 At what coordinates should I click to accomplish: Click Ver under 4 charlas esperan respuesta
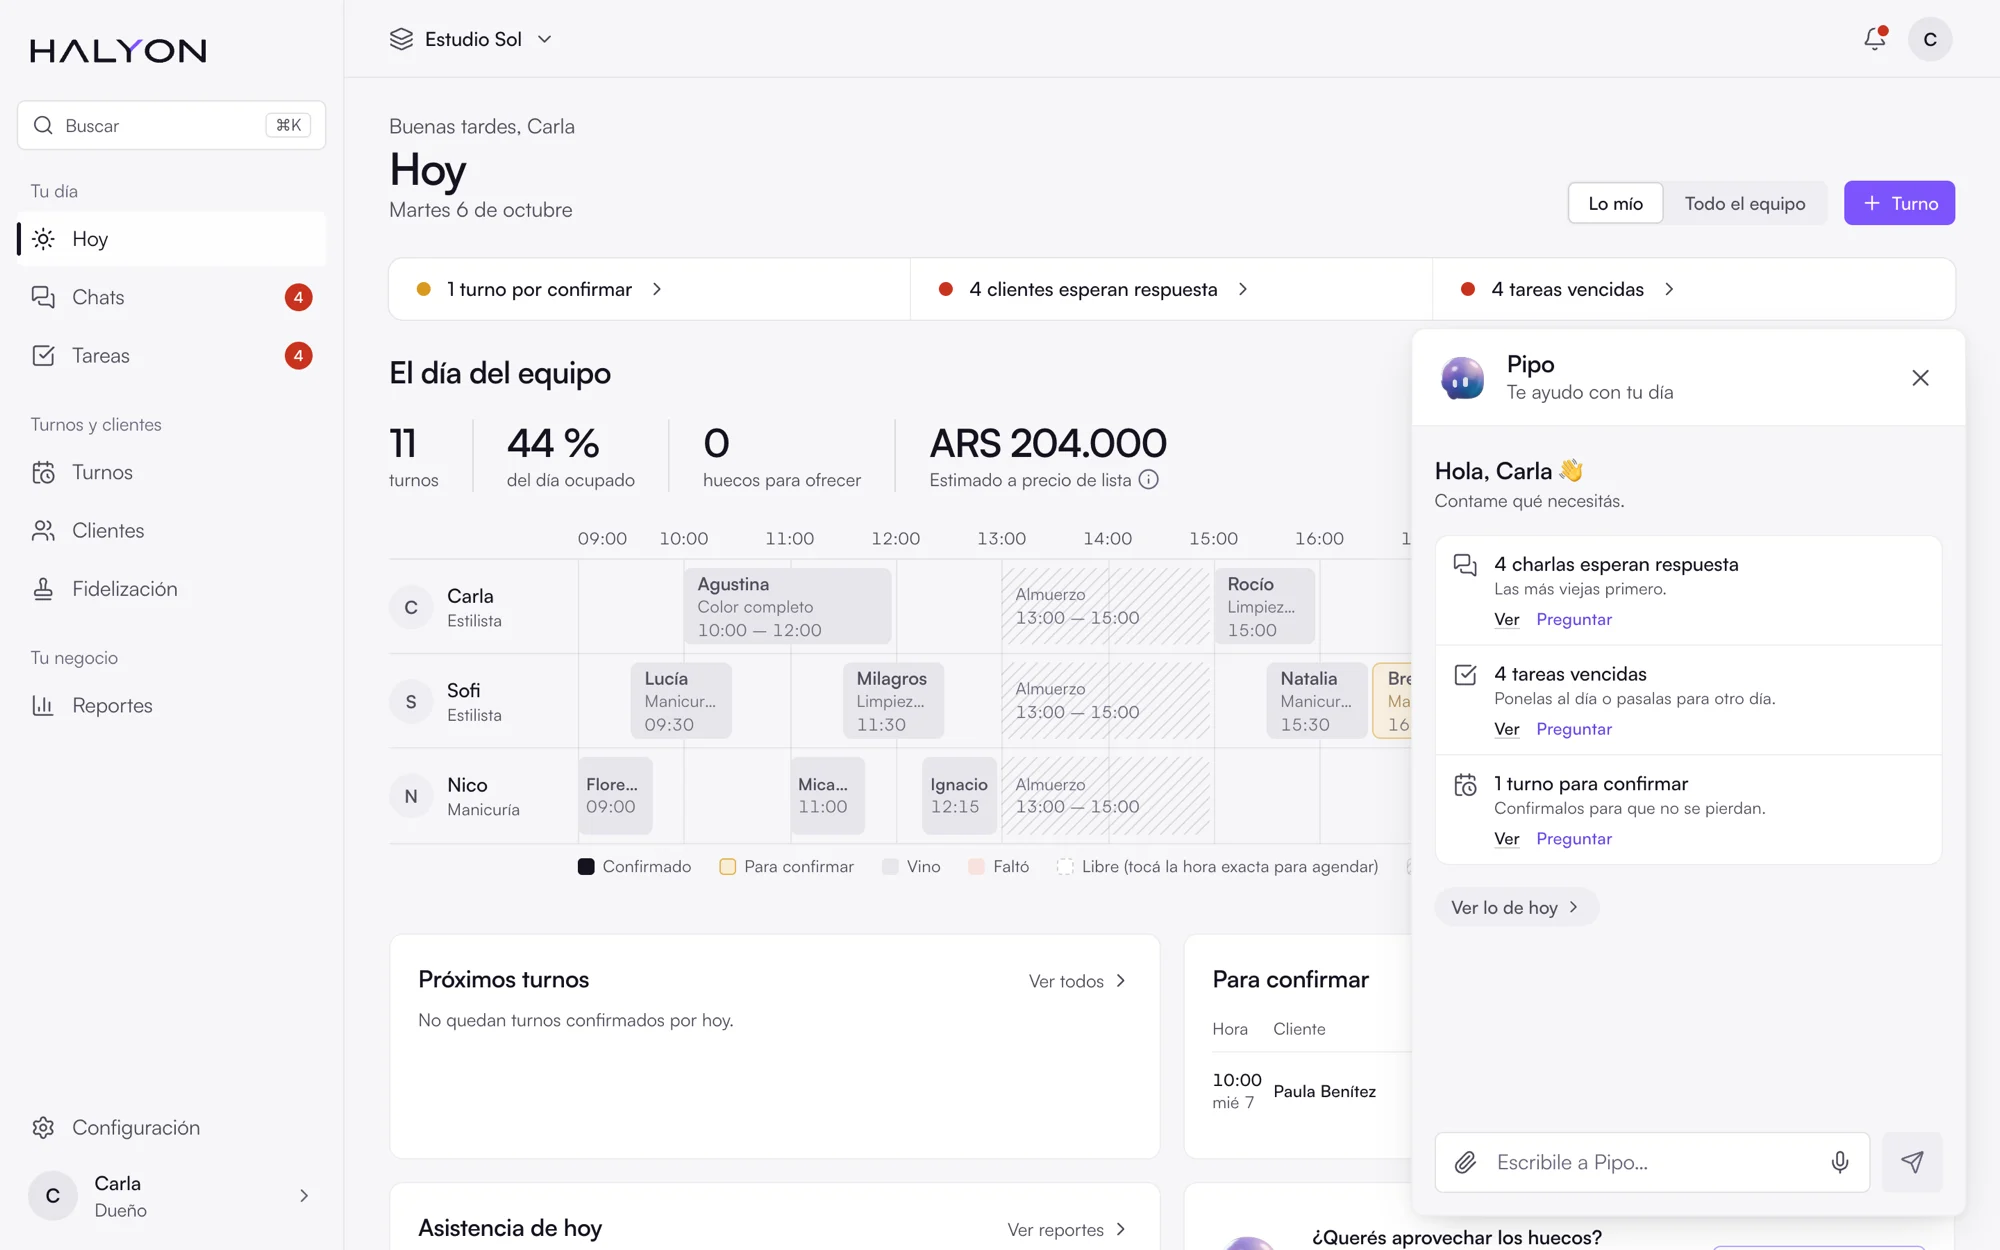[1506, 619]
